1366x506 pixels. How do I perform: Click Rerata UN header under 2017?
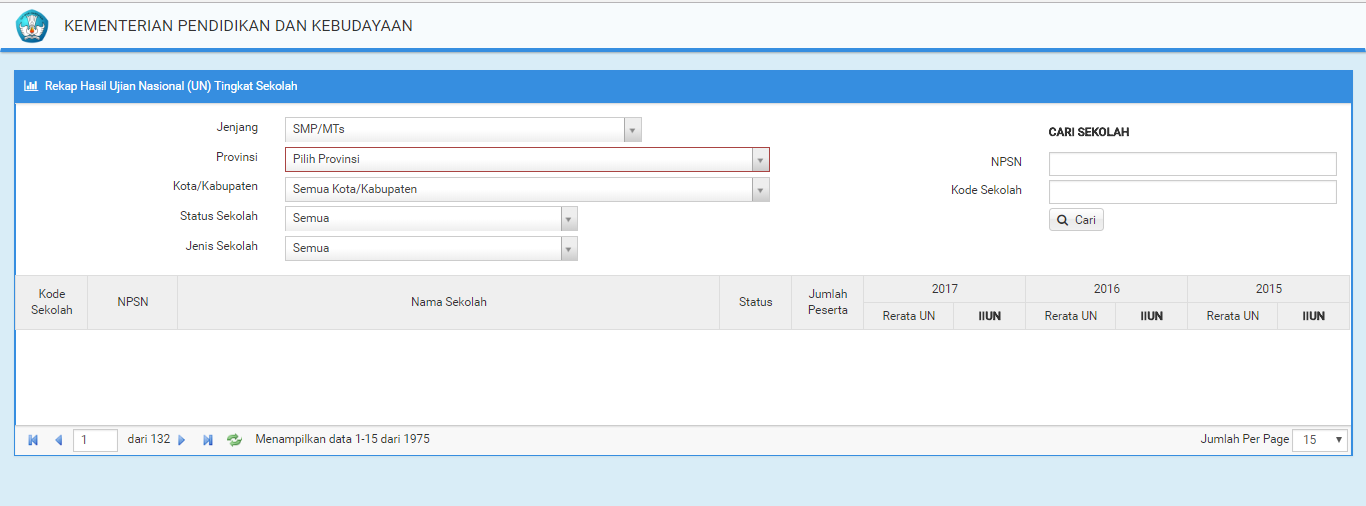tap(909, 316)
